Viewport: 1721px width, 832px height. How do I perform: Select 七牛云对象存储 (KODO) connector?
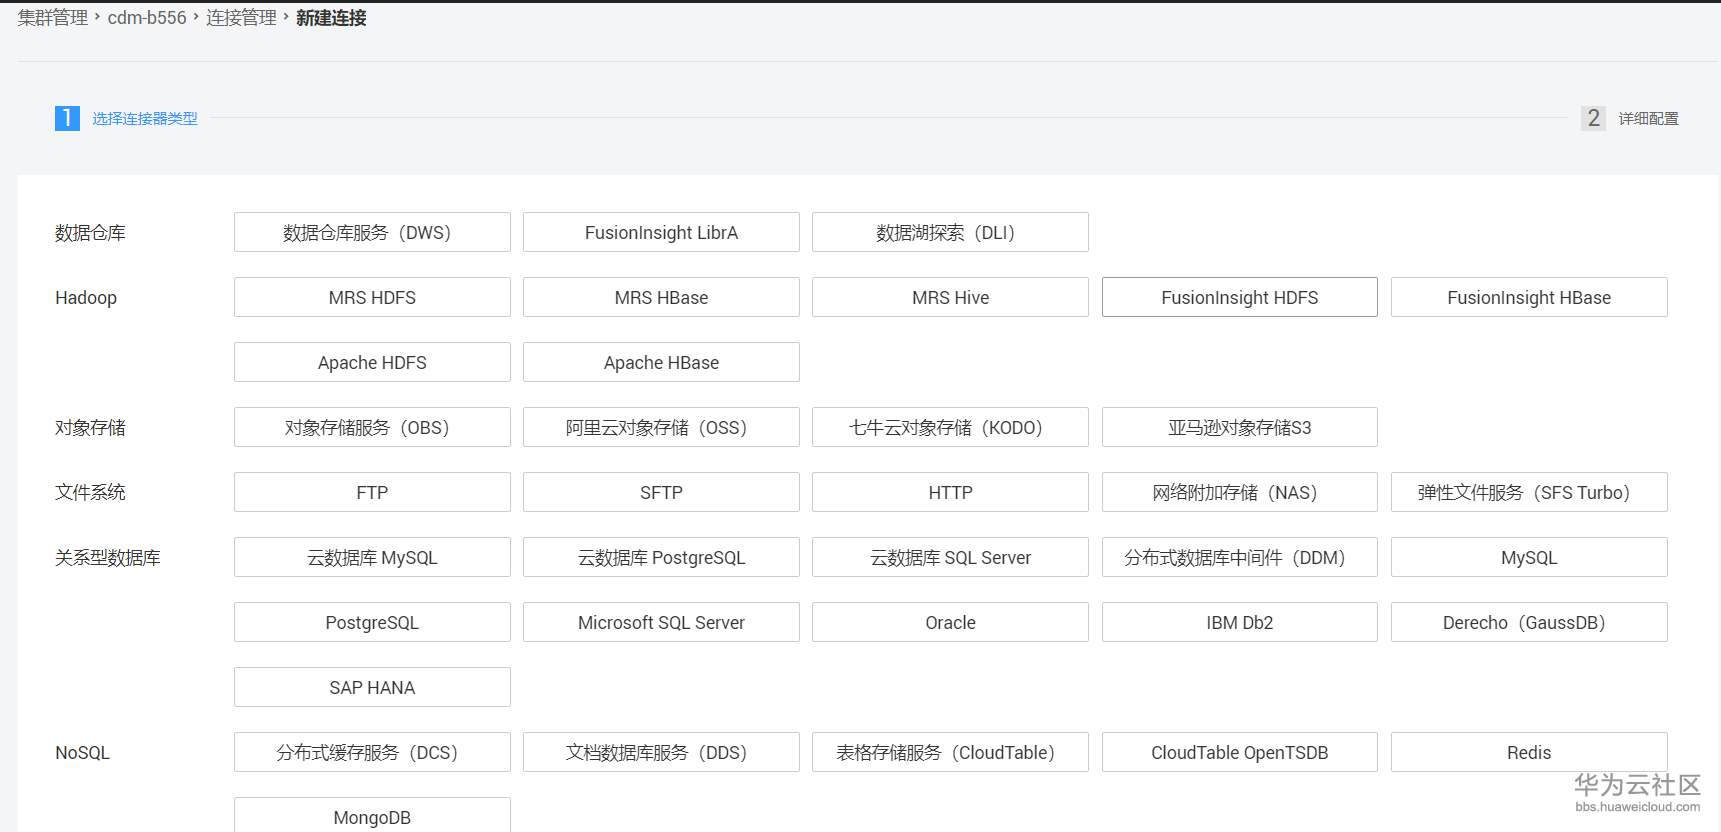pyautogui.click(x=950, y=427)
